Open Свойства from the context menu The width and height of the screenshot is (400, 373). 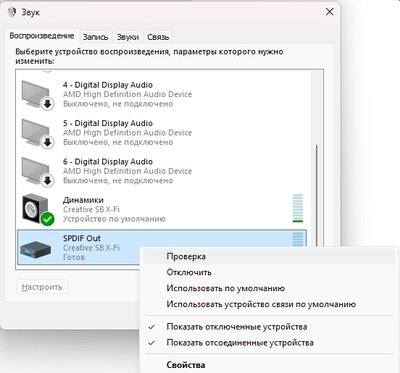click(269, 365)
